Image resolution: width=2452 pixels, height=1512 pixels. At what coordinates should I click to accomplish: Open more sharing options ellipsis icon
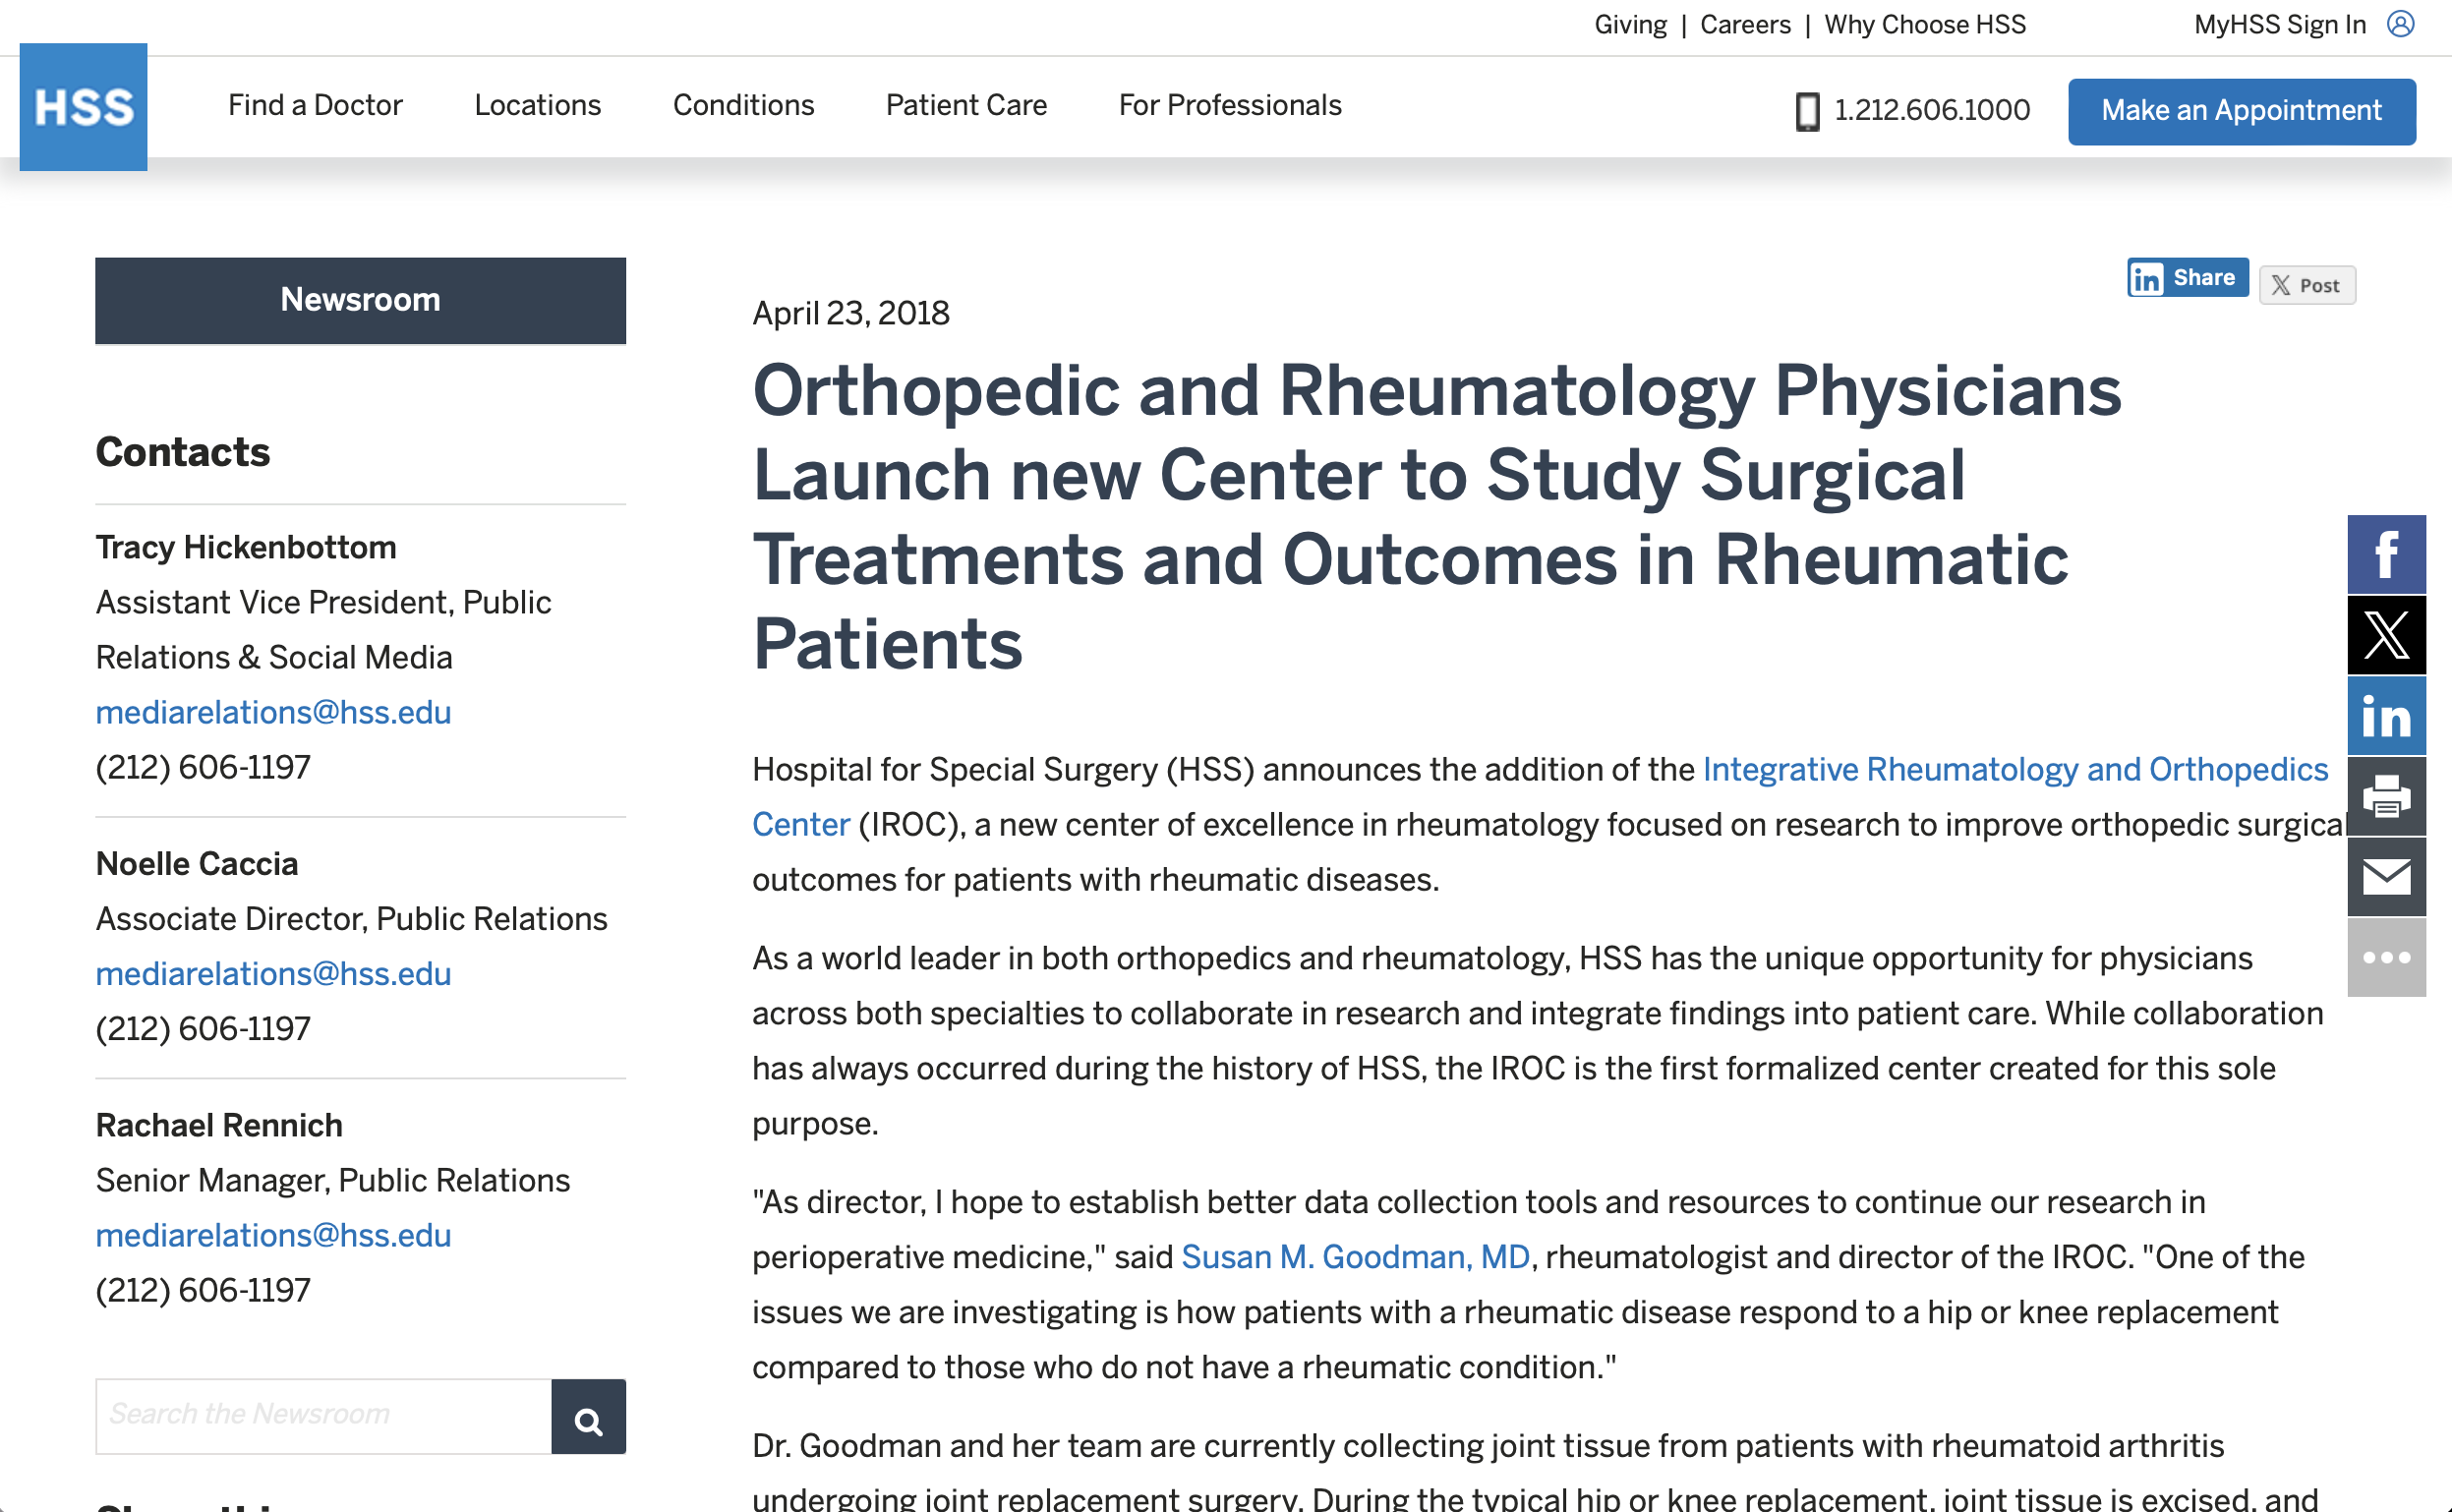2386,958
